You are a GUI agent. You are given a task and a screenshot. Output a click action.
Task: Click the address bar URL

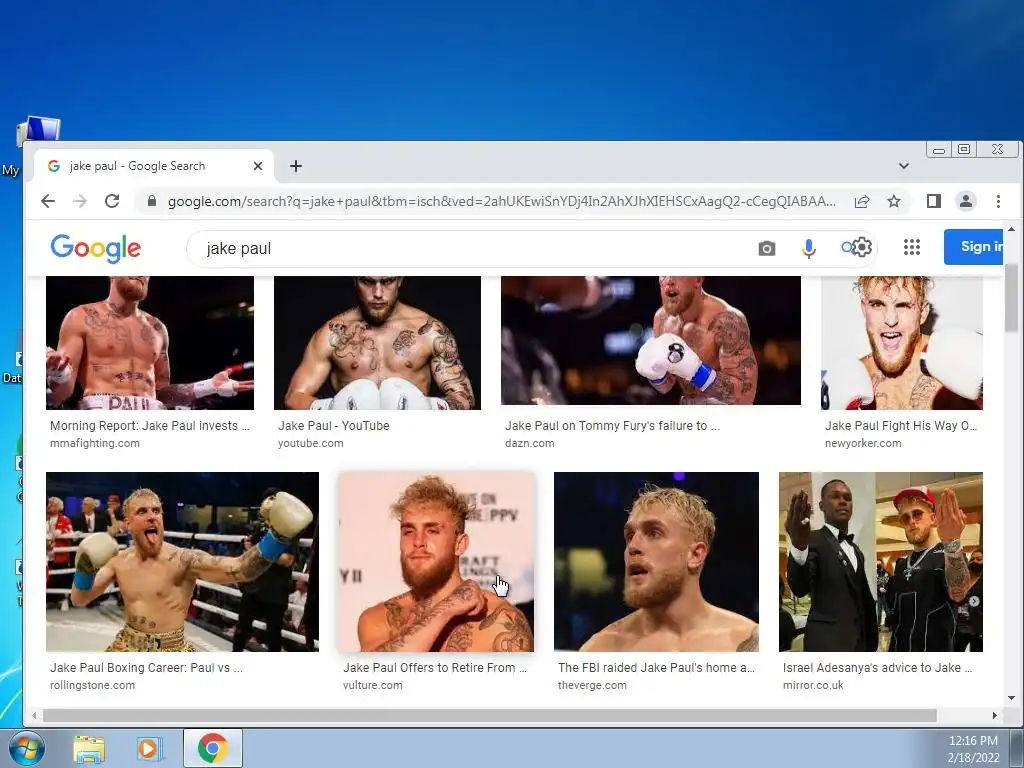point(502,201)
